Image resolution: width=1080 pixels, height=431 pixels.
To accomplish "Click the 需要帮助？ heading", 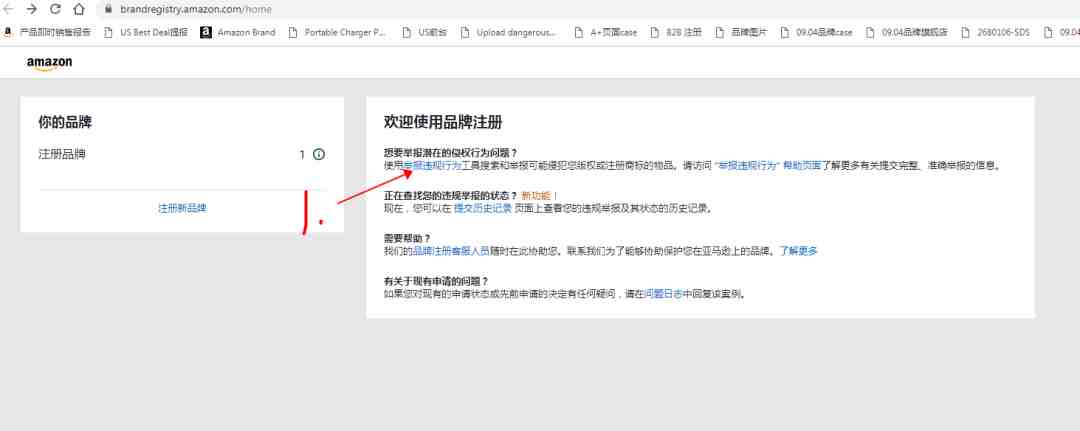I will 407,238.
